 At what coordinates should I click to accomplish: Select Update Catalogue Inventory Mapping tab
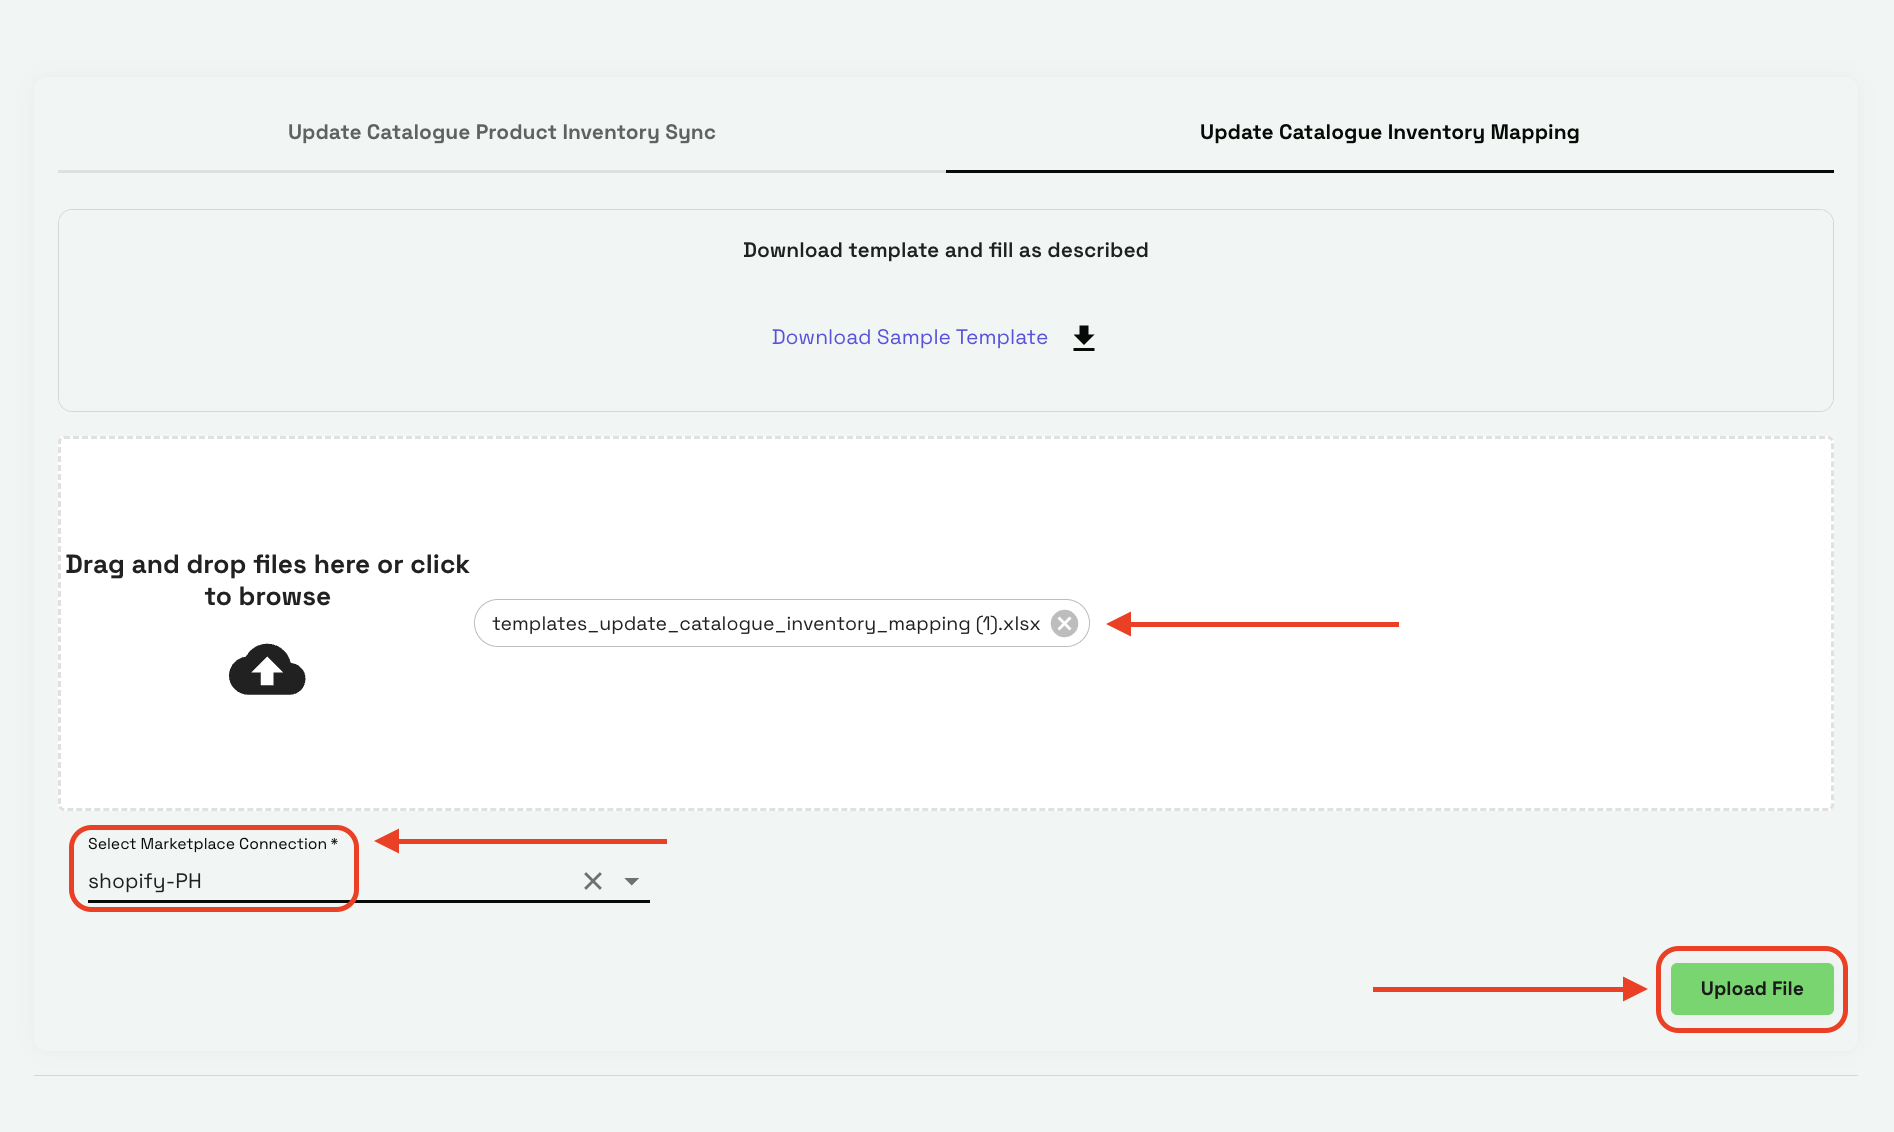click(1389, 132)
